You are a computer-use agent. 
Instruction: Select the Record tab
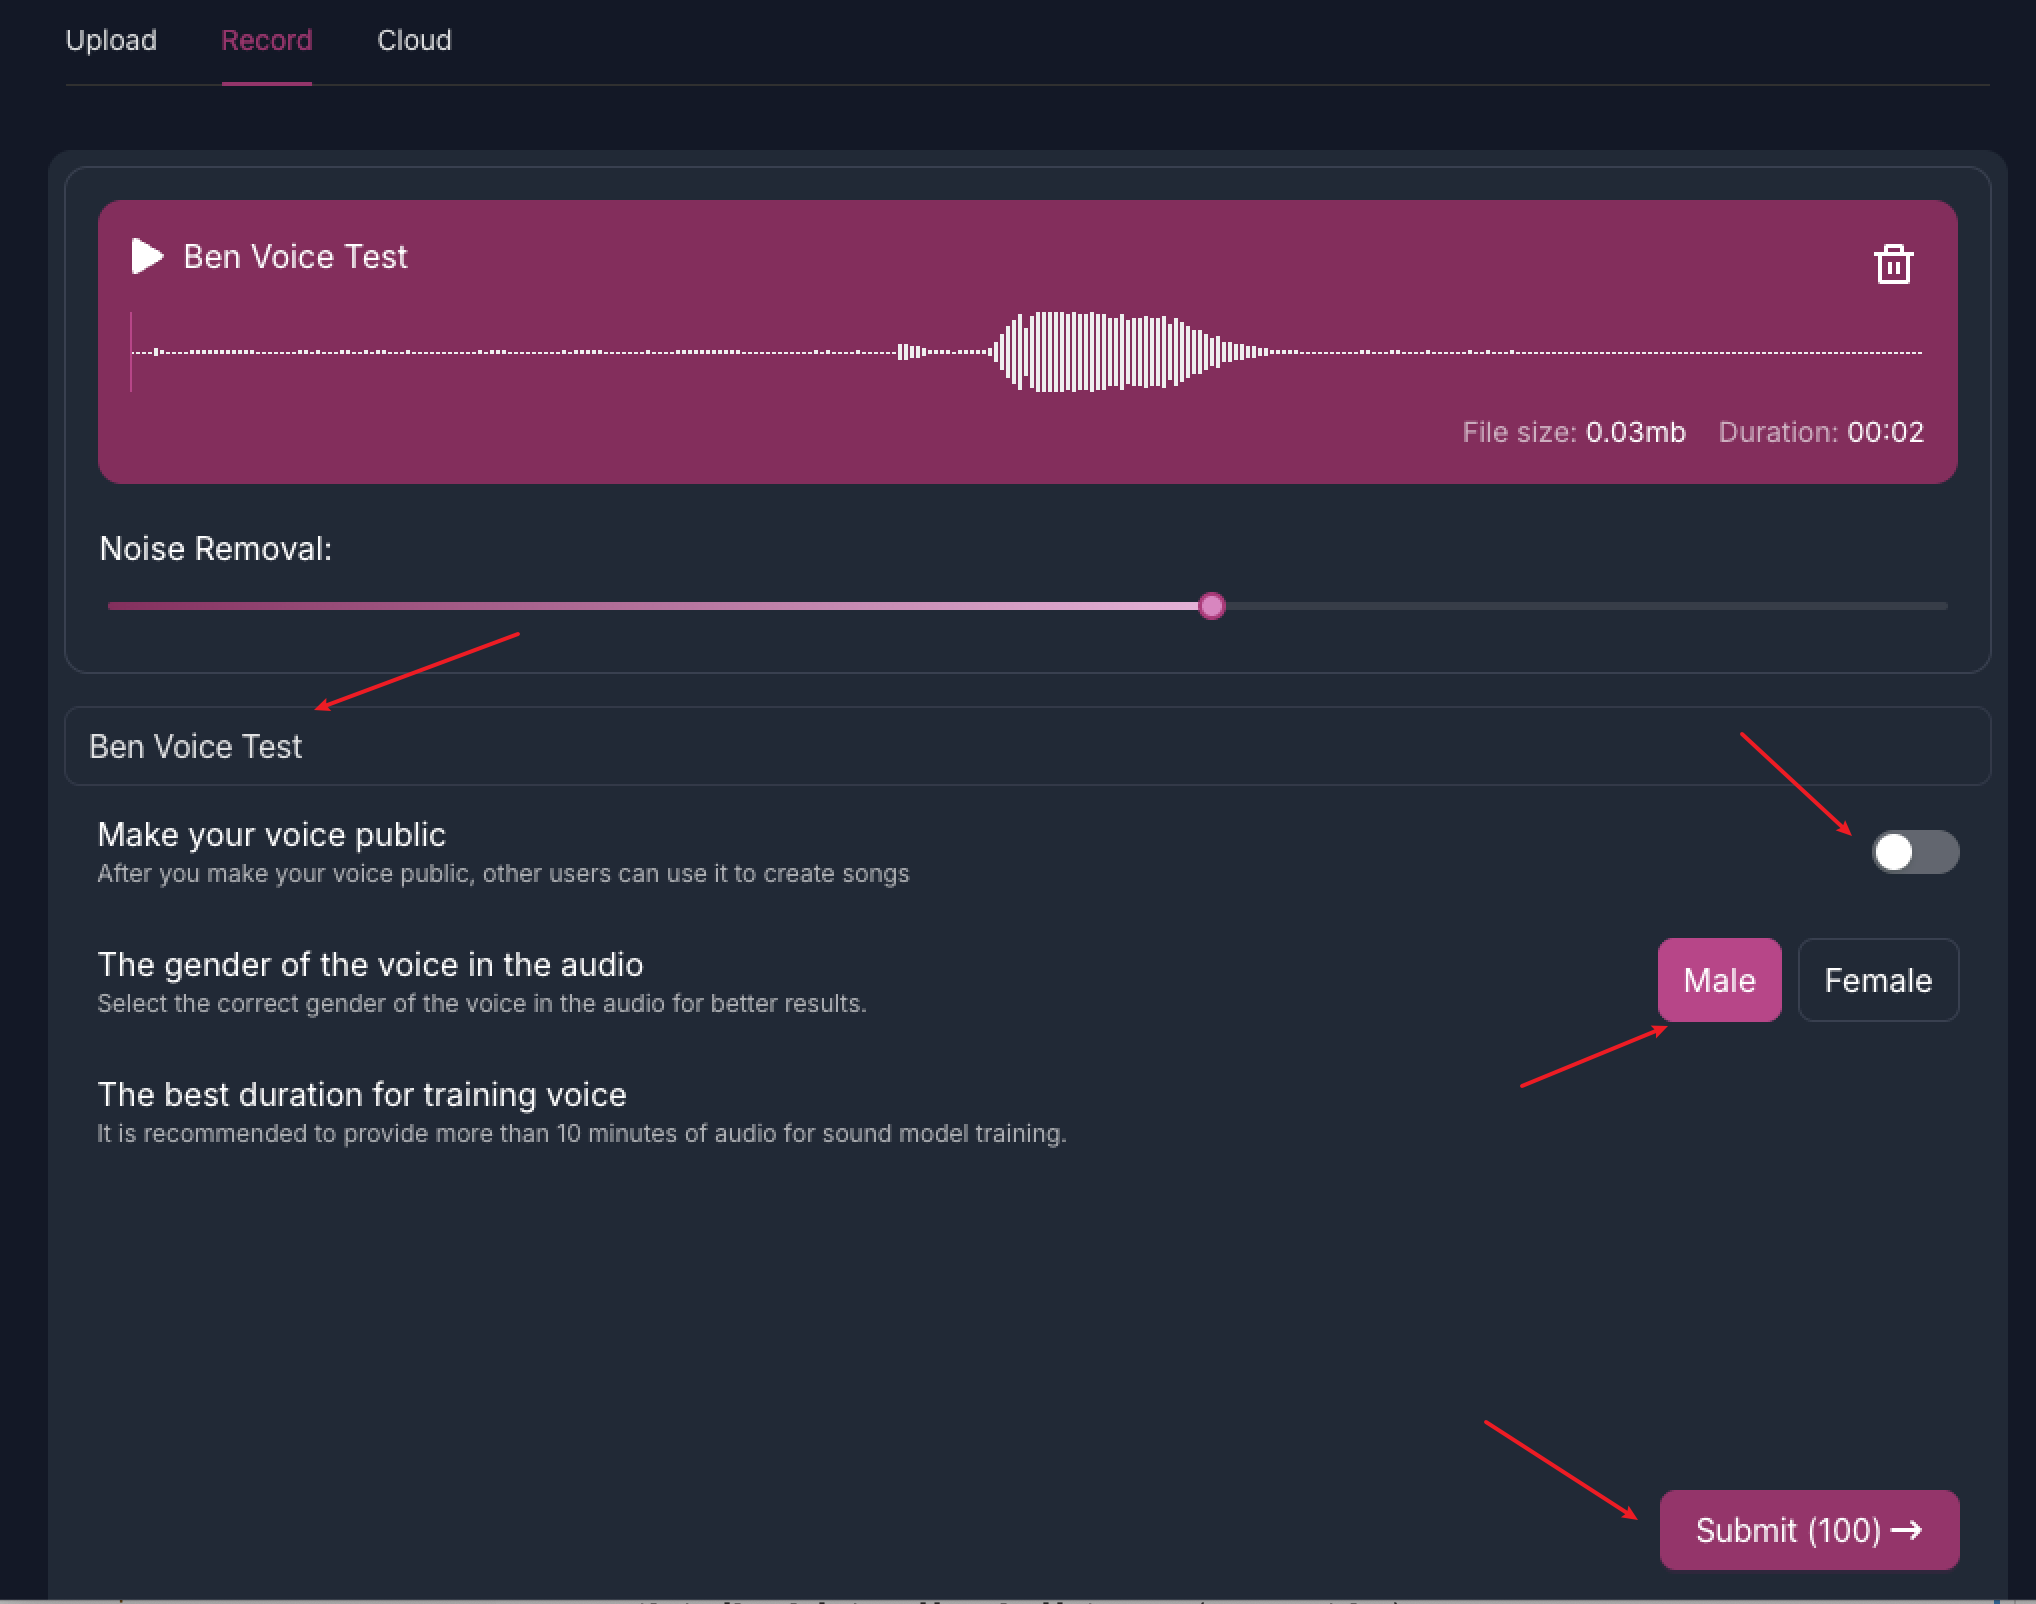click(266, 40)
